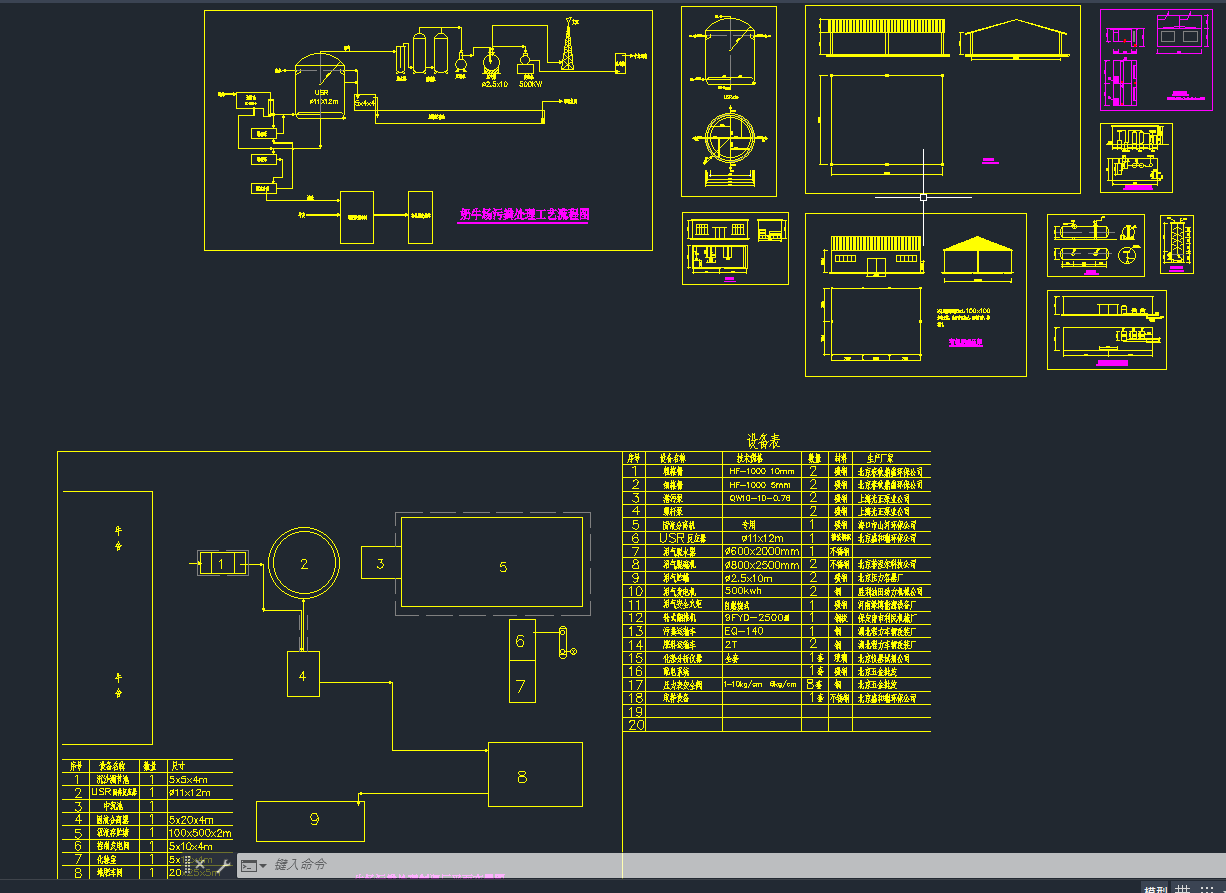1226x893 pixels.
Task: Select row number 13 in equipment table
Action: tap(634, 631)
